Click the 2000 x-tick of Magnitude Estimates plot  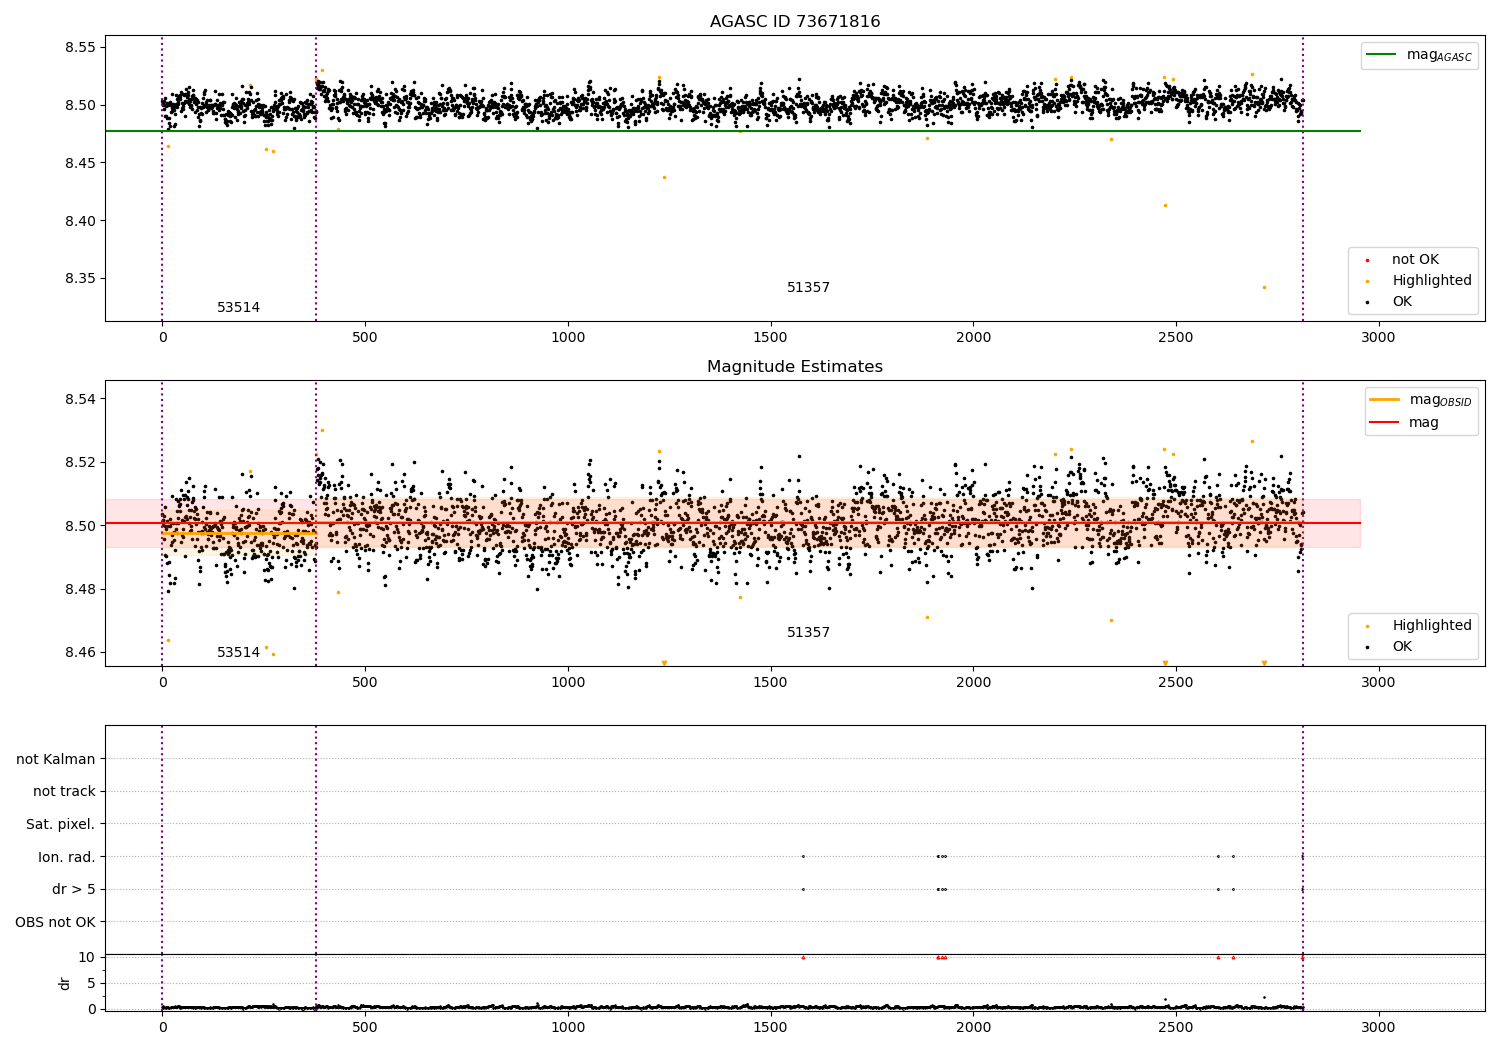click(x=973, y=683)
